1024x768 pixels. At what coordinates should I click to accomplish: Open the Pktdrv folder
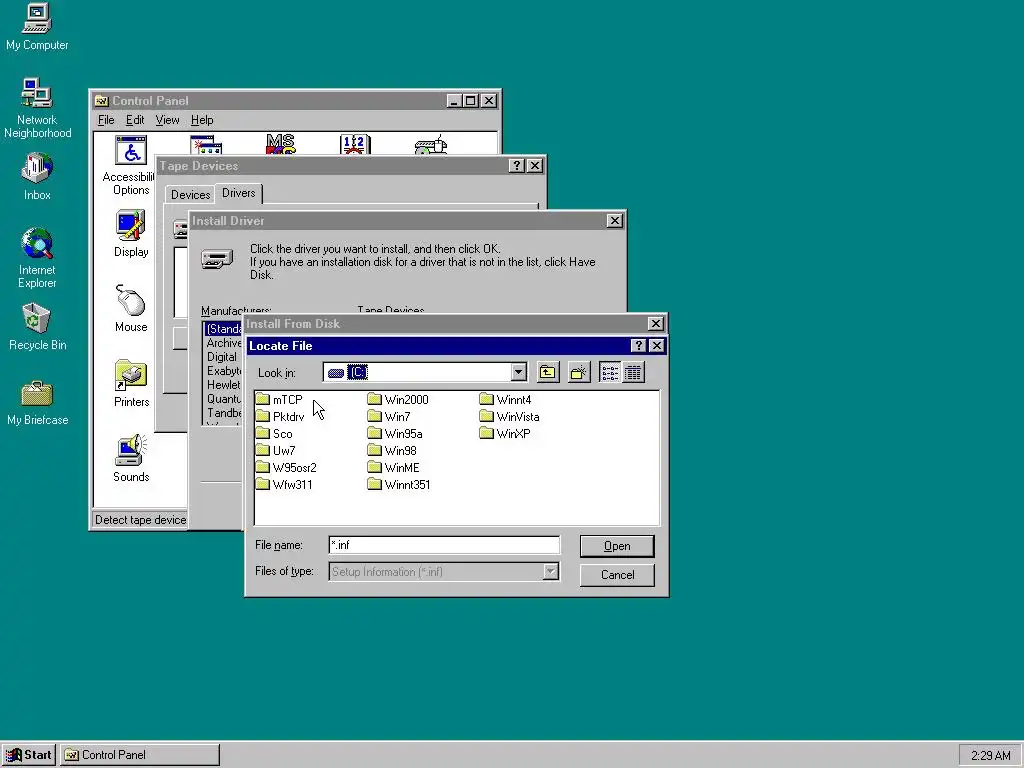(x=280, y=417)
